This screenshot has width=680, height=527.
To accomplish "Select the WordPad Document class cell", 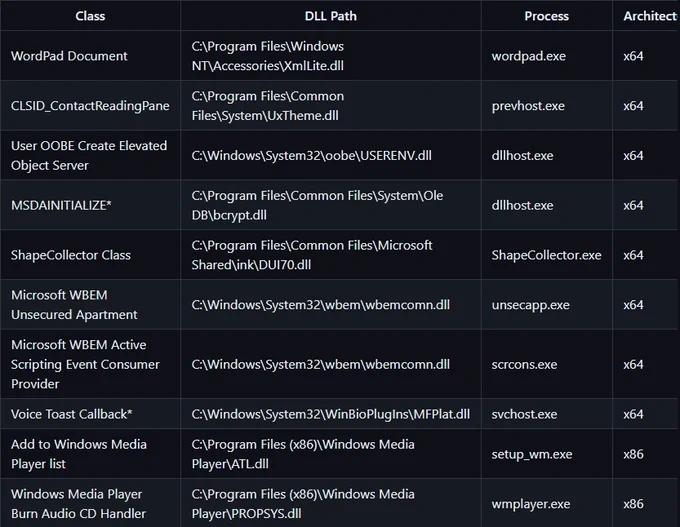I will (90, 56).
